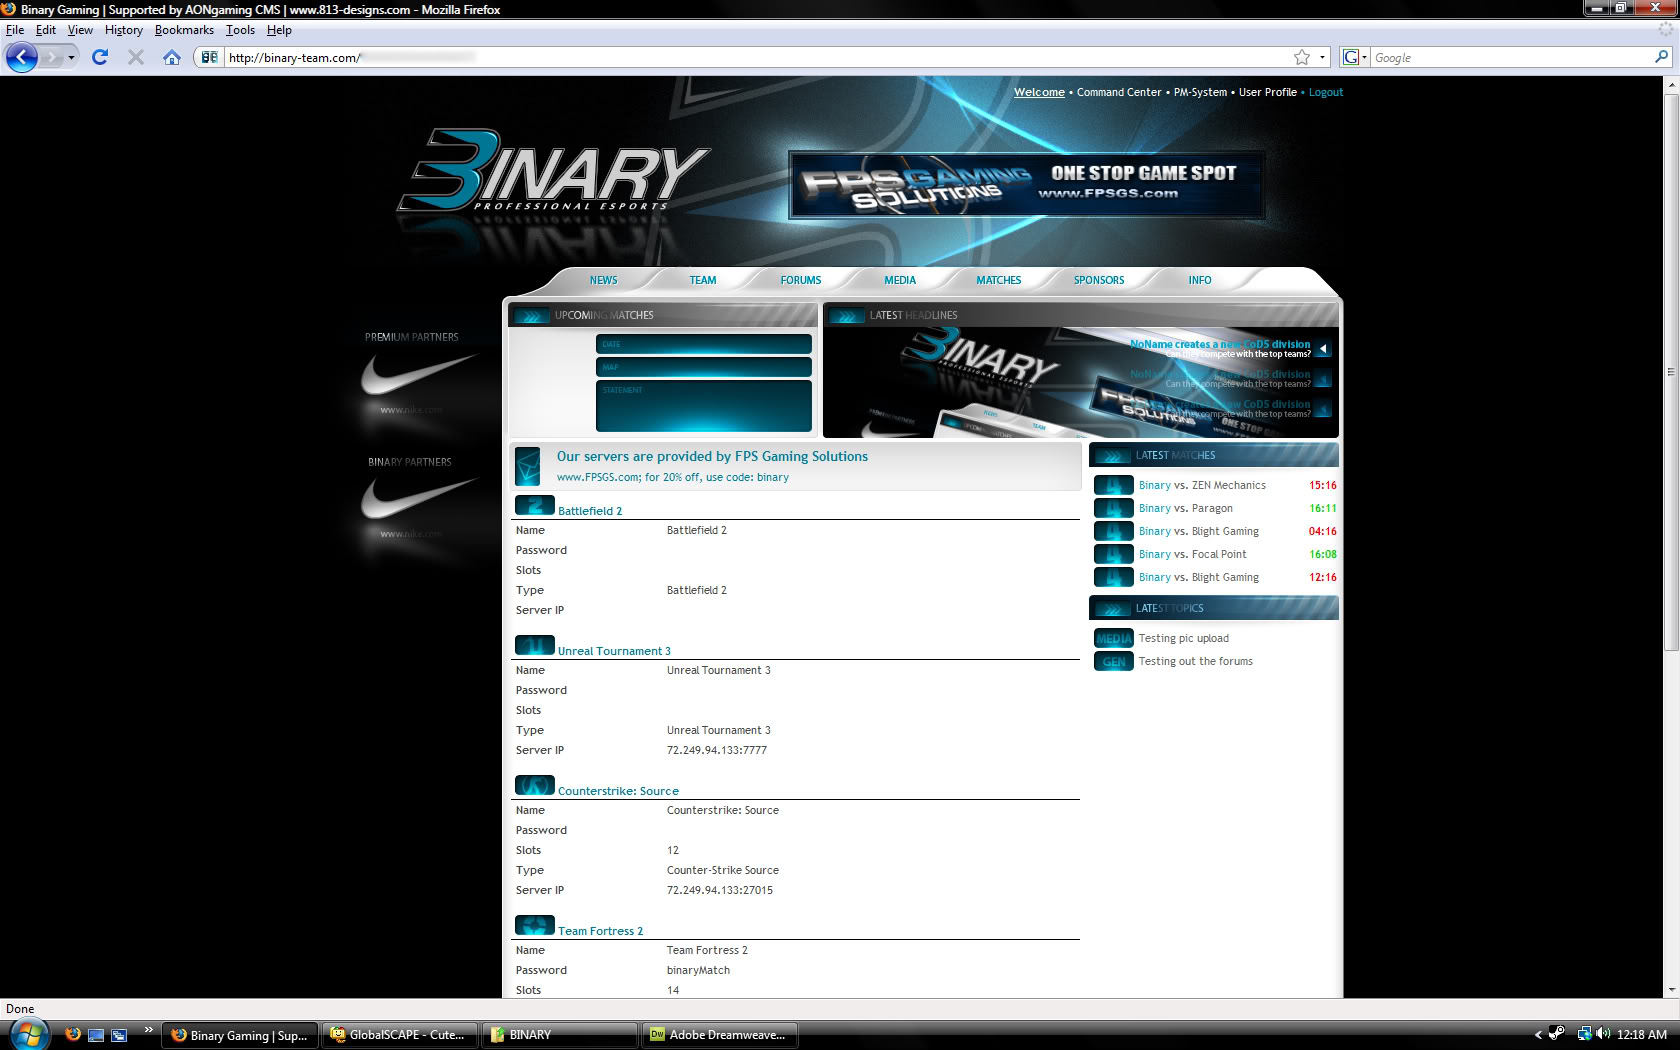This screenshot has height=1050, width=1680.
Task: Open the Tools menu
Action: (240, 30)
